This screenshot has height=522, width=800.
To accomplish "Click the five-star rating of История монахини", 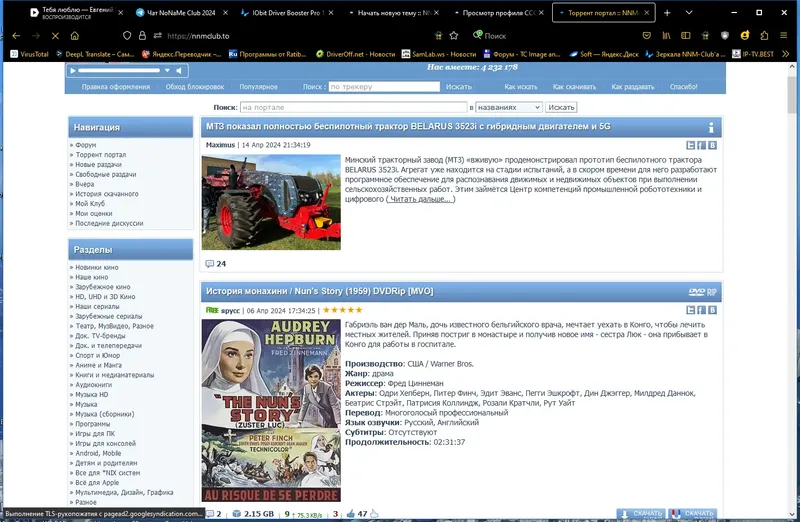I will 343,310.
